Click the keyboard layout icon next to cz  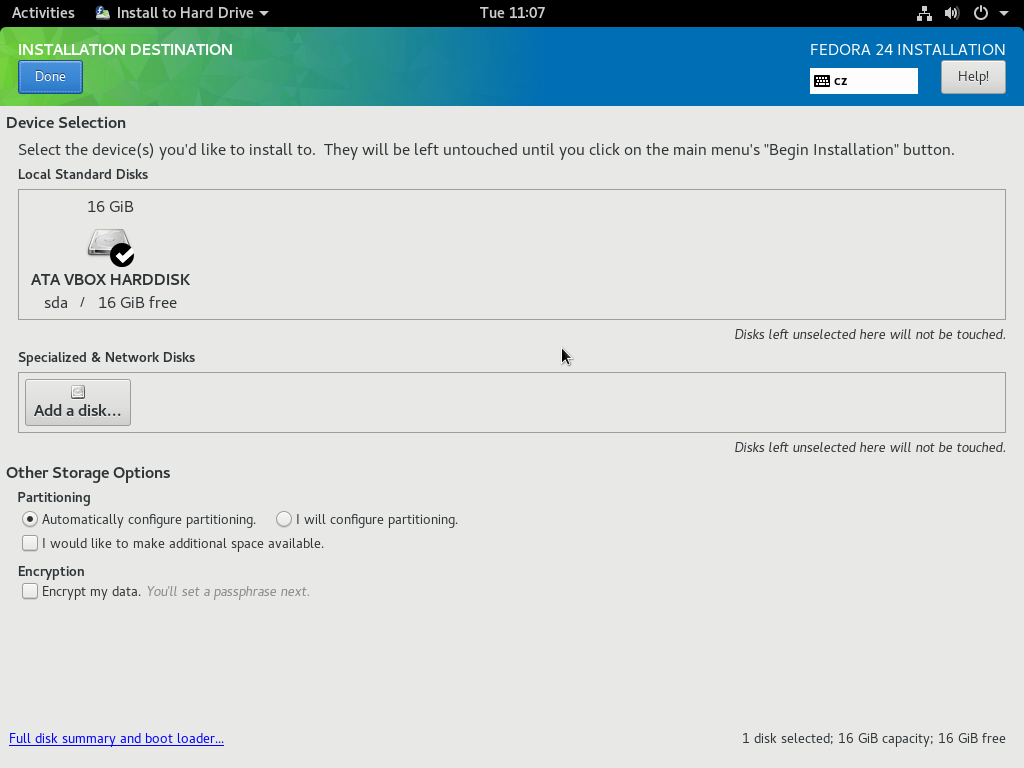[822, 81]
